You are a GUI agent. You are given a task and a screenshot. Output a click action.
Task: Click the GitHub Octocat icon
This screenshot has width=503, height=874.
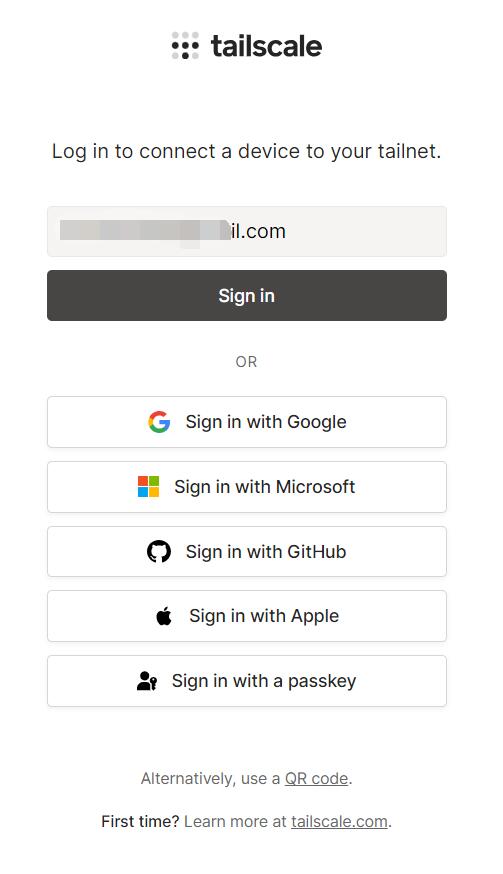[x=159, y=552]
